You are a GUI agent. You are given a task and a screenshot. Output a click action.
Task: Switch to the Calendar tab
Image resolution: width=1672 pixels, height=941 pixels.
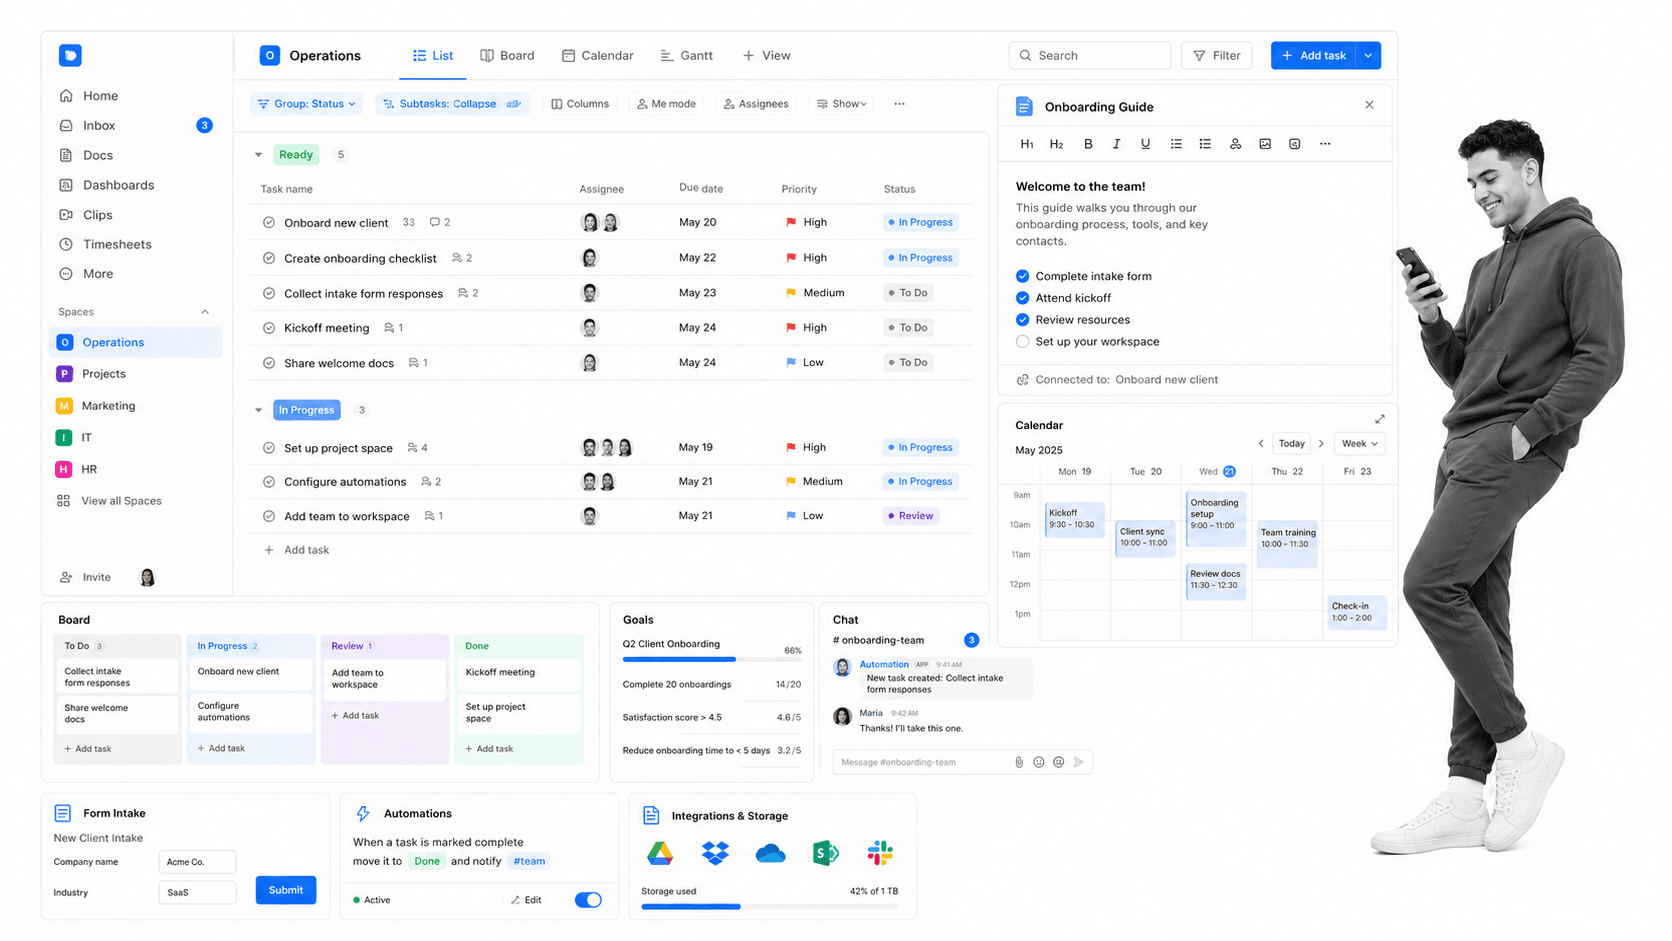[x=598, y=56]
